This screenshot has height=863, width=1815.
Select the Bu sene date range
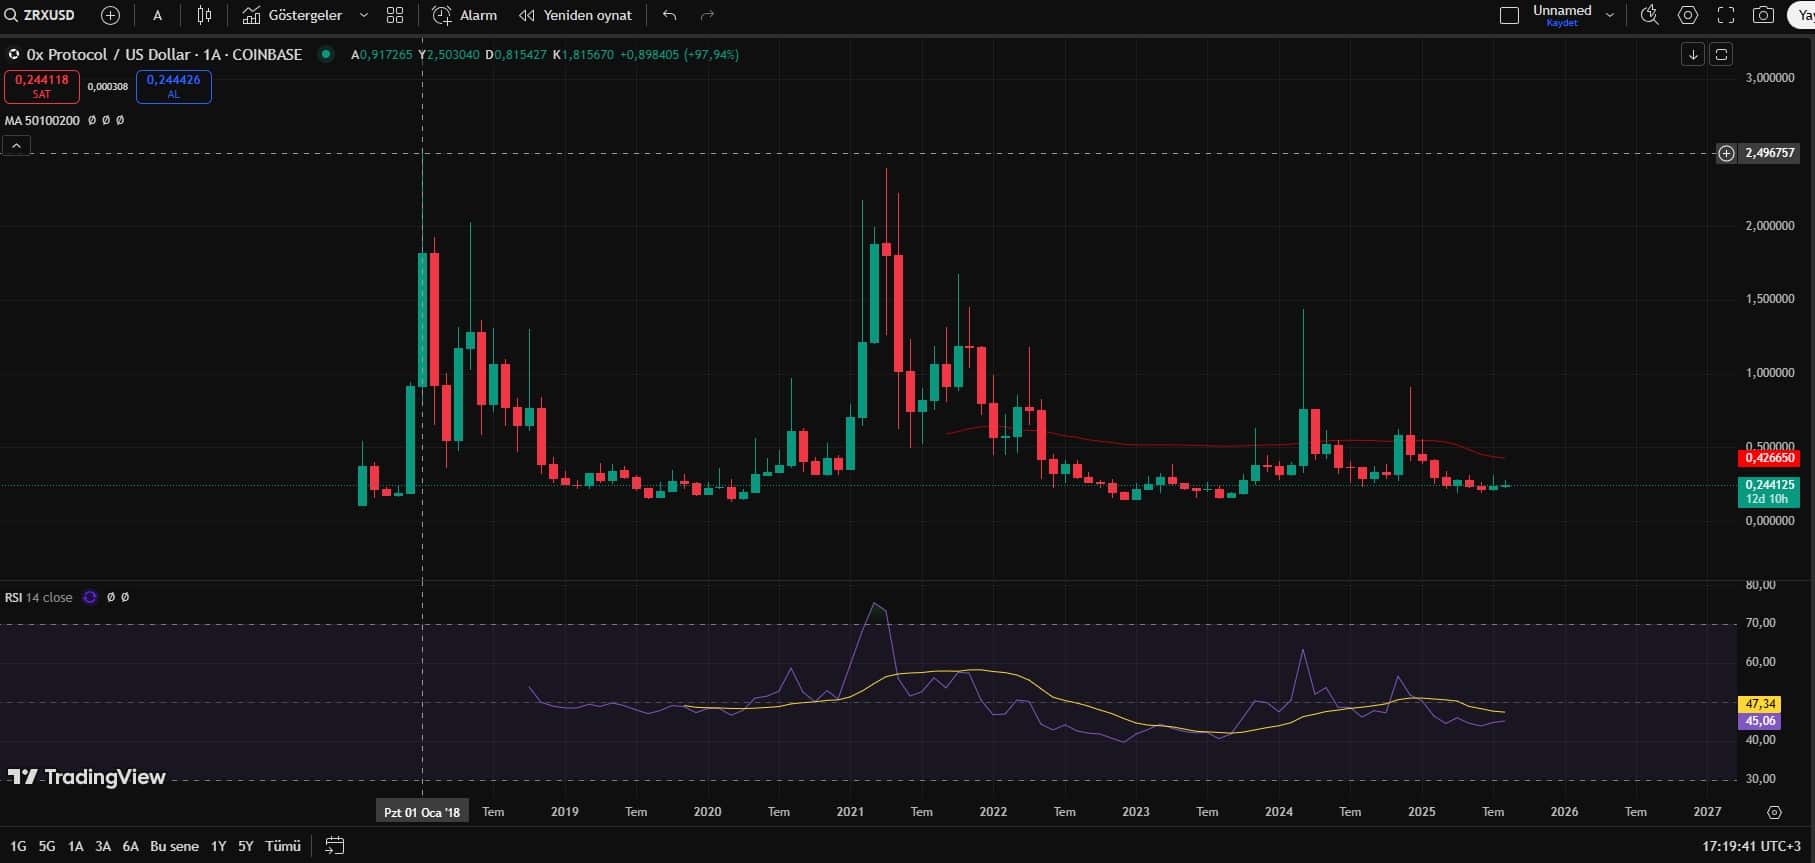point(174,846)
